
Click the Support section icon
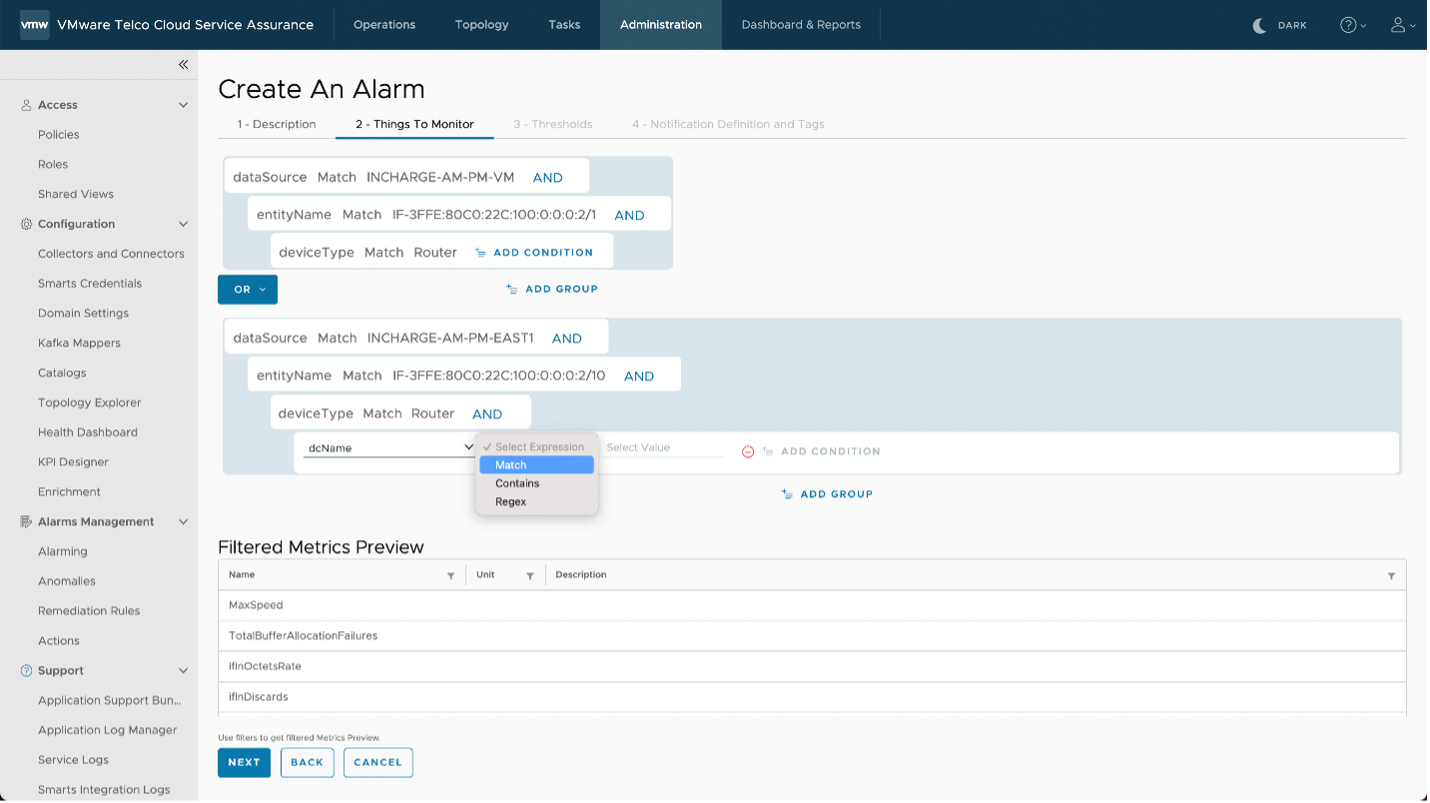click(26, 671)
